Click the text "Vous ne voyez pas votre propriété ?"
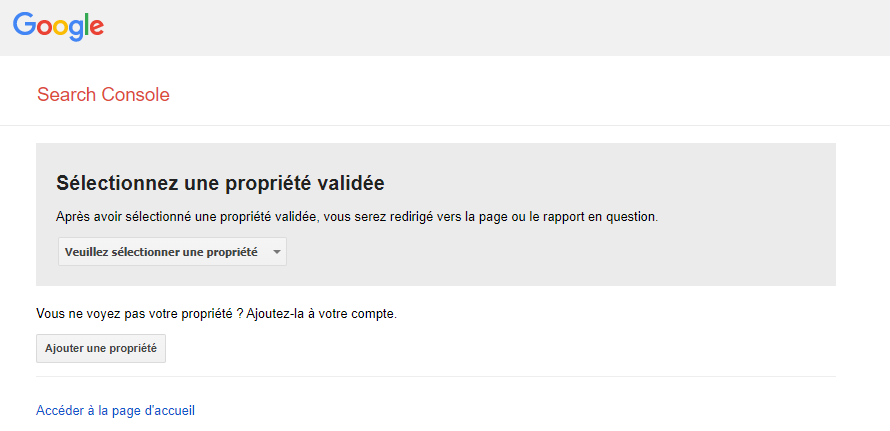 (x=140, y=313)
